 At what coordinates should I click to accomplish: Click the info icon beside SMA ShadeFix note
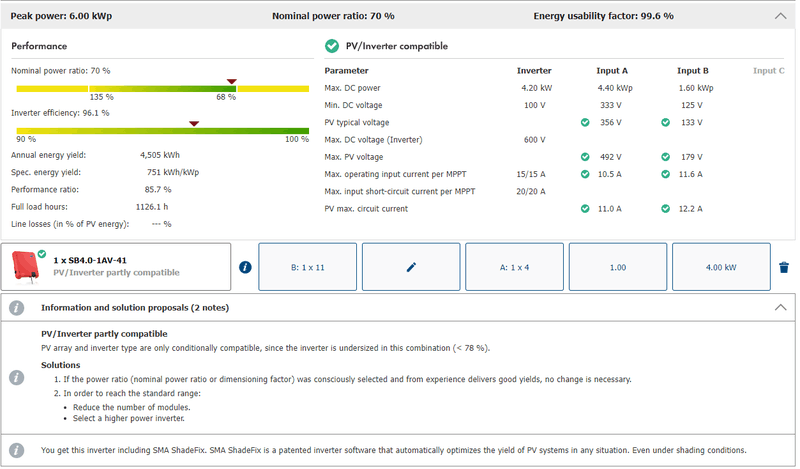click(16, 450)
